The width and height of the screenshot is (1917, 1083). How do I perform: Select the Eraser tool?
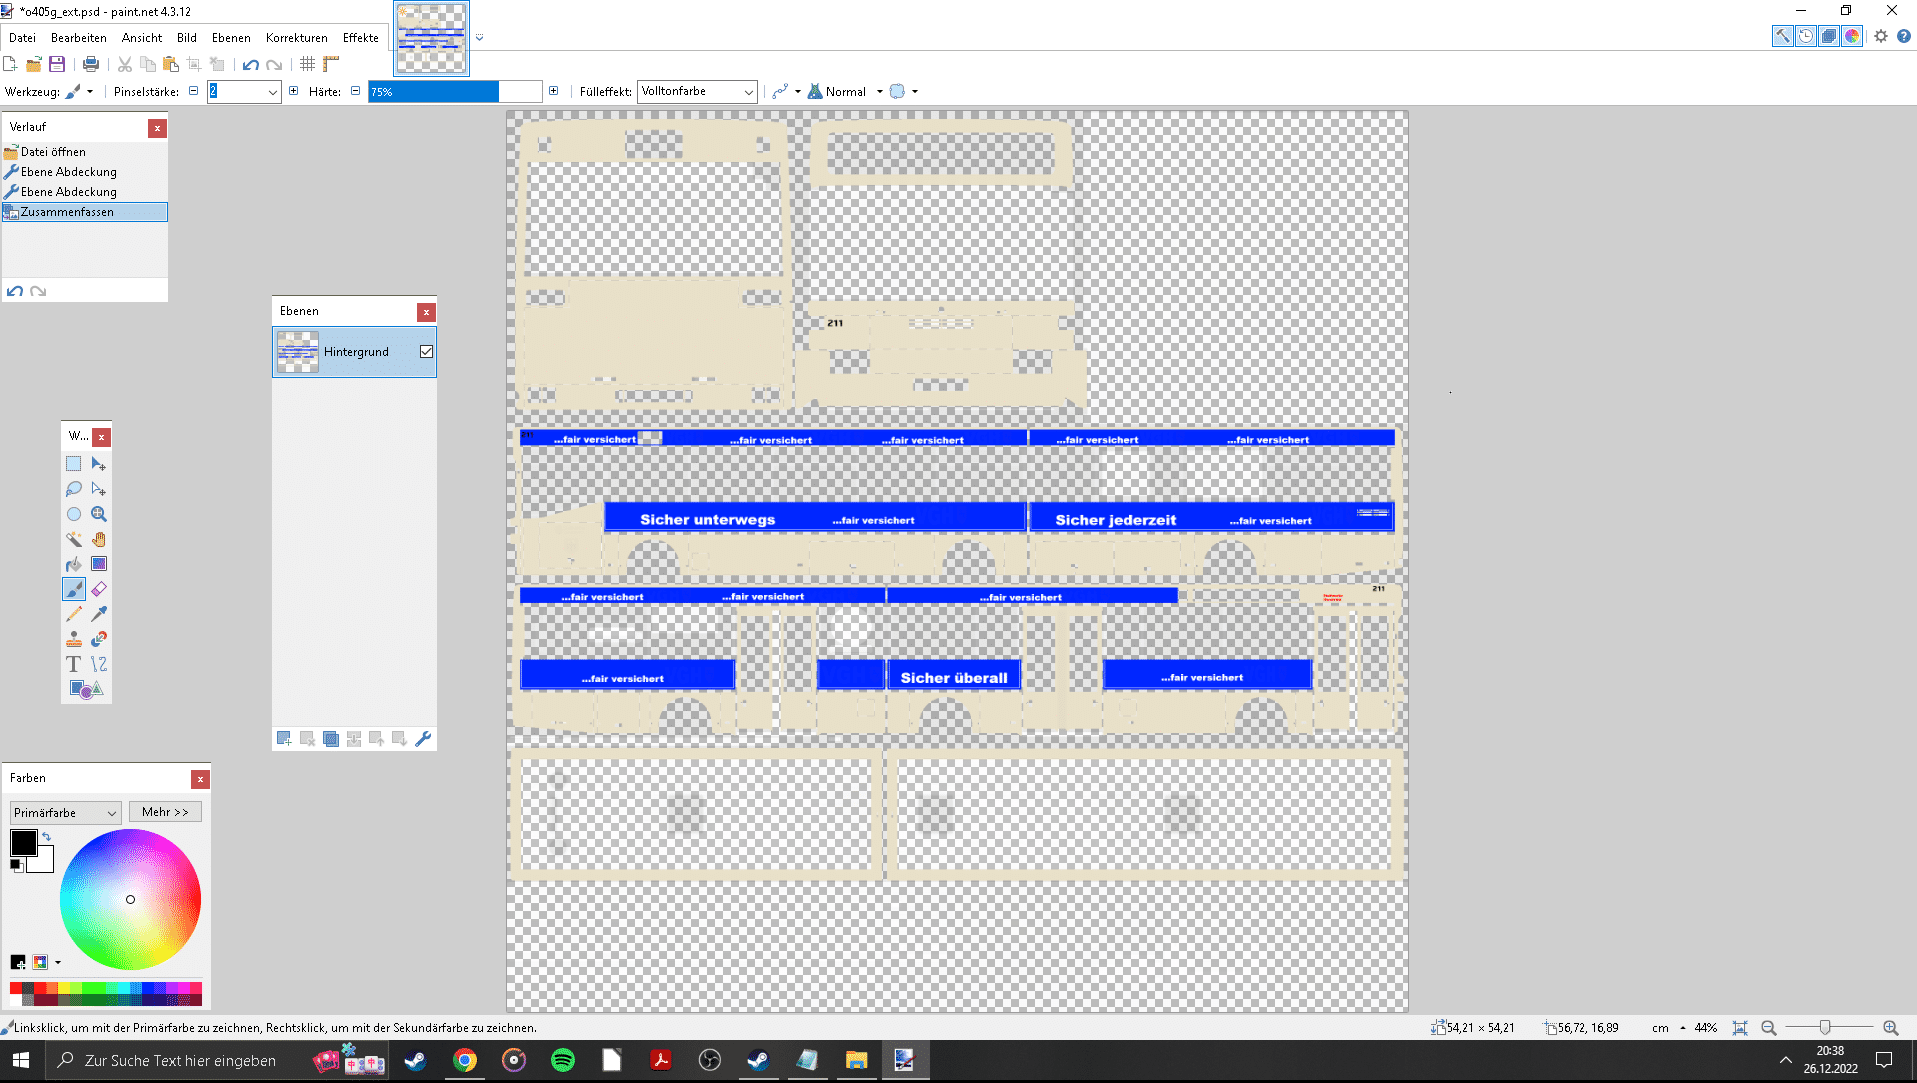tap(99, 589)
